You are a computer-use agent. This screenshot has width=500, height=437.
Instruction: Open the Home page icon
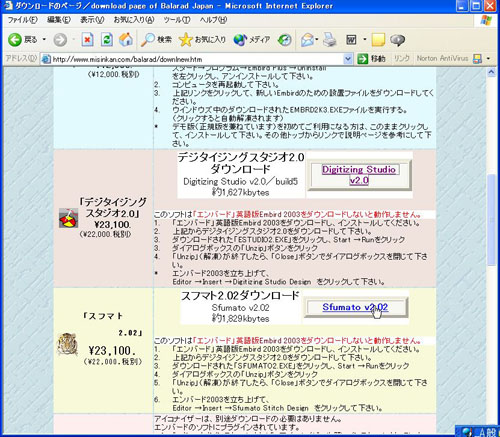tap(126, 40)
